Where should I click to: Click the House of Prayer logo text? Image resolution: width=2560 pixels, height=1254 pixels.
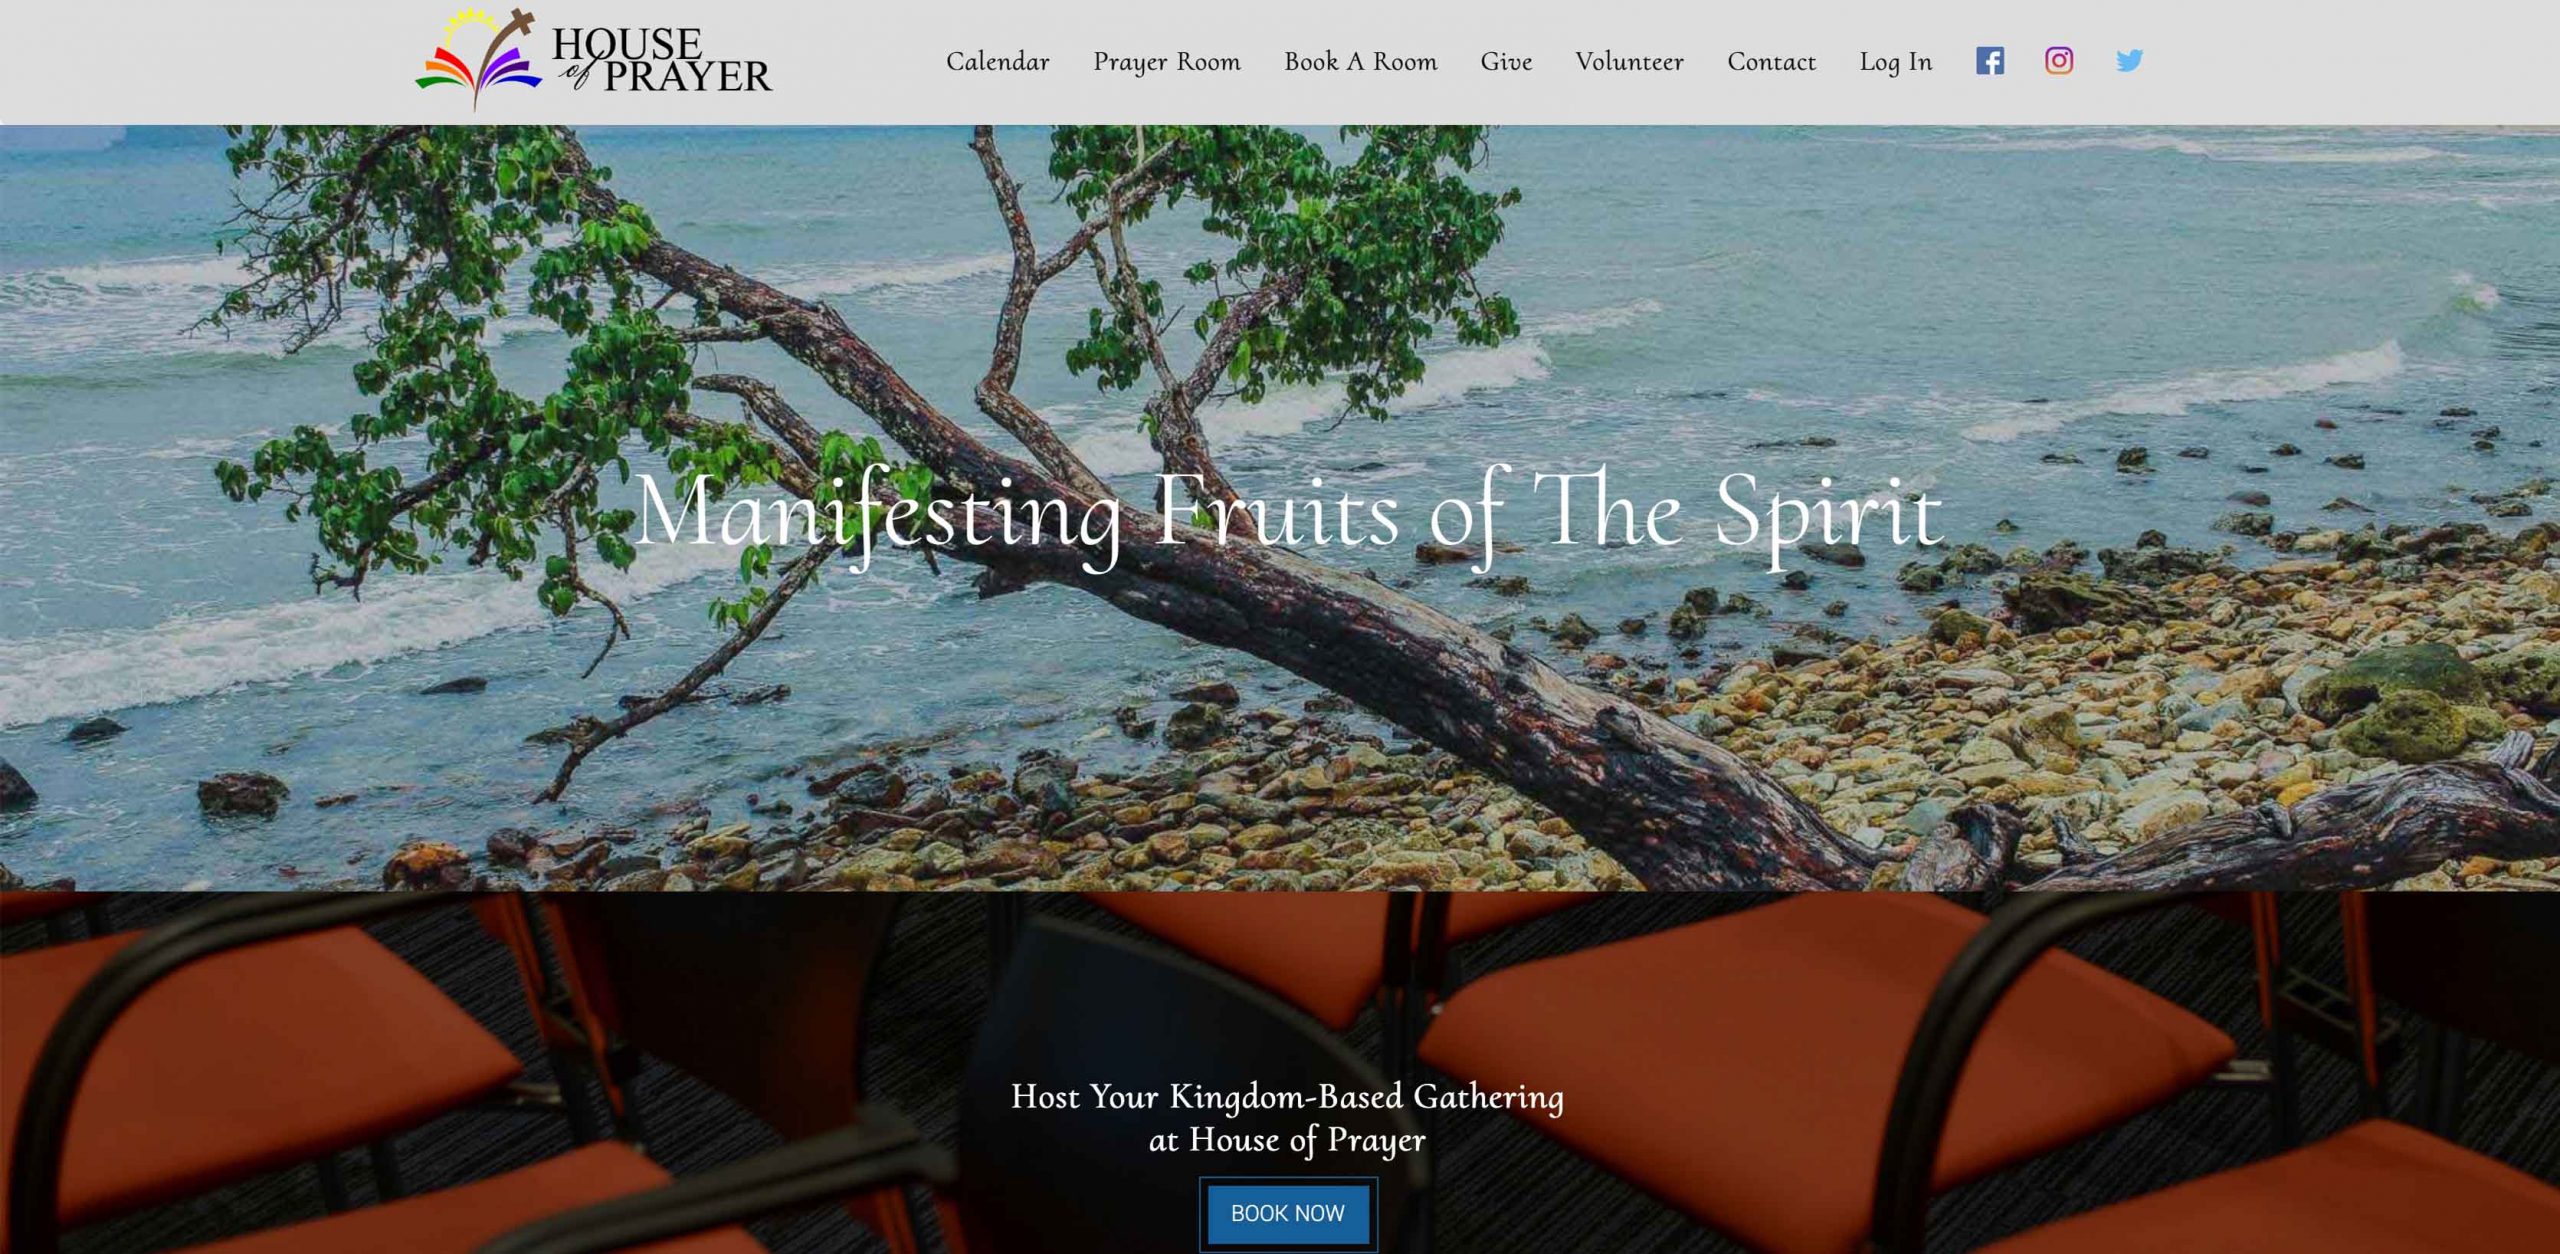point(661,60)
